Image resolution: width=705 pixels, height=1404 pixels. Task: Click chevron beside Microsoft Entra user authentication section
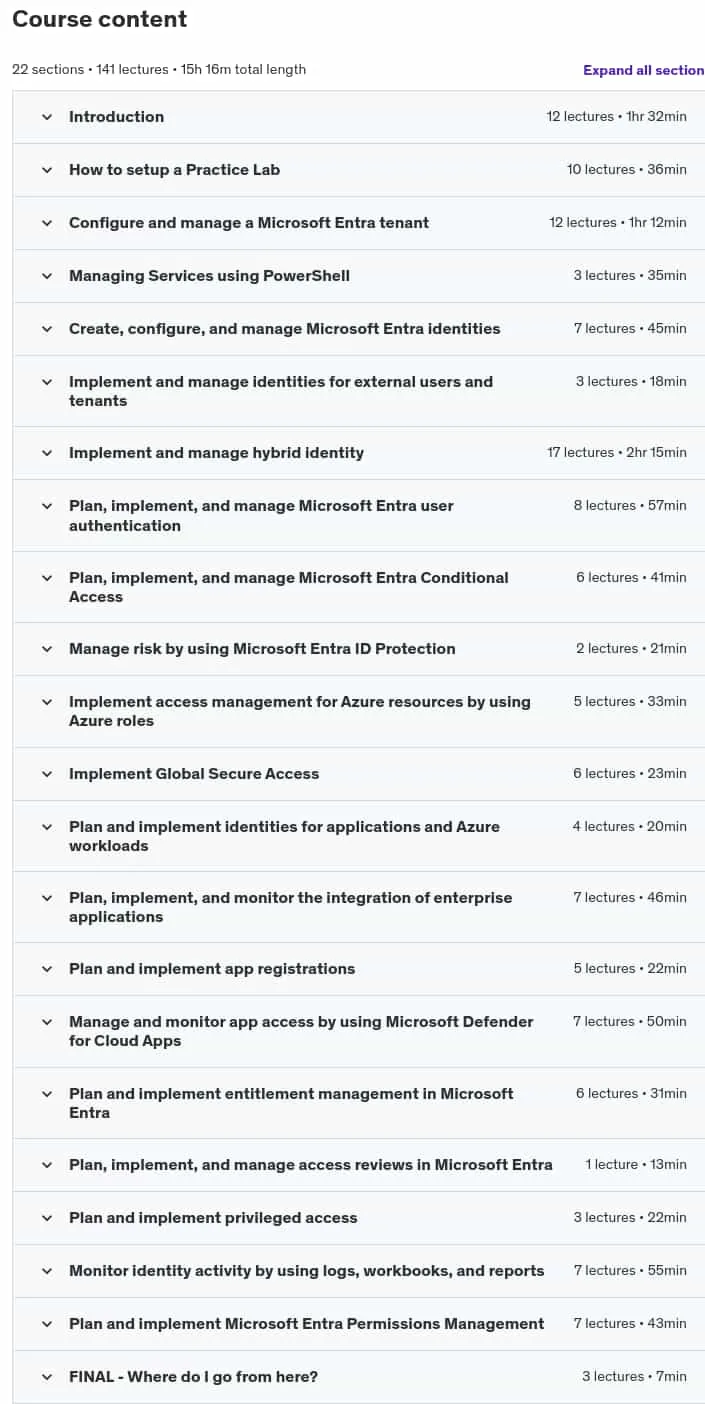pos(47,506)
